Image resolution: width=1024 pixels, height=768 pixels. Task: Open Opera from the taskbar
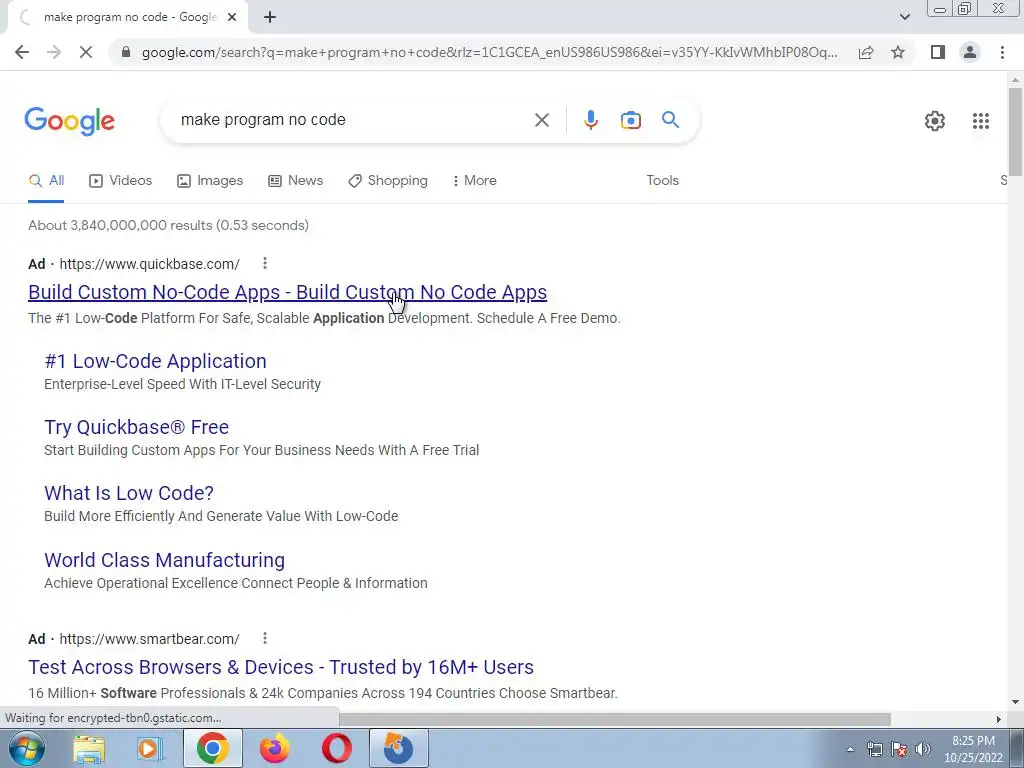[x=336, y=748]
